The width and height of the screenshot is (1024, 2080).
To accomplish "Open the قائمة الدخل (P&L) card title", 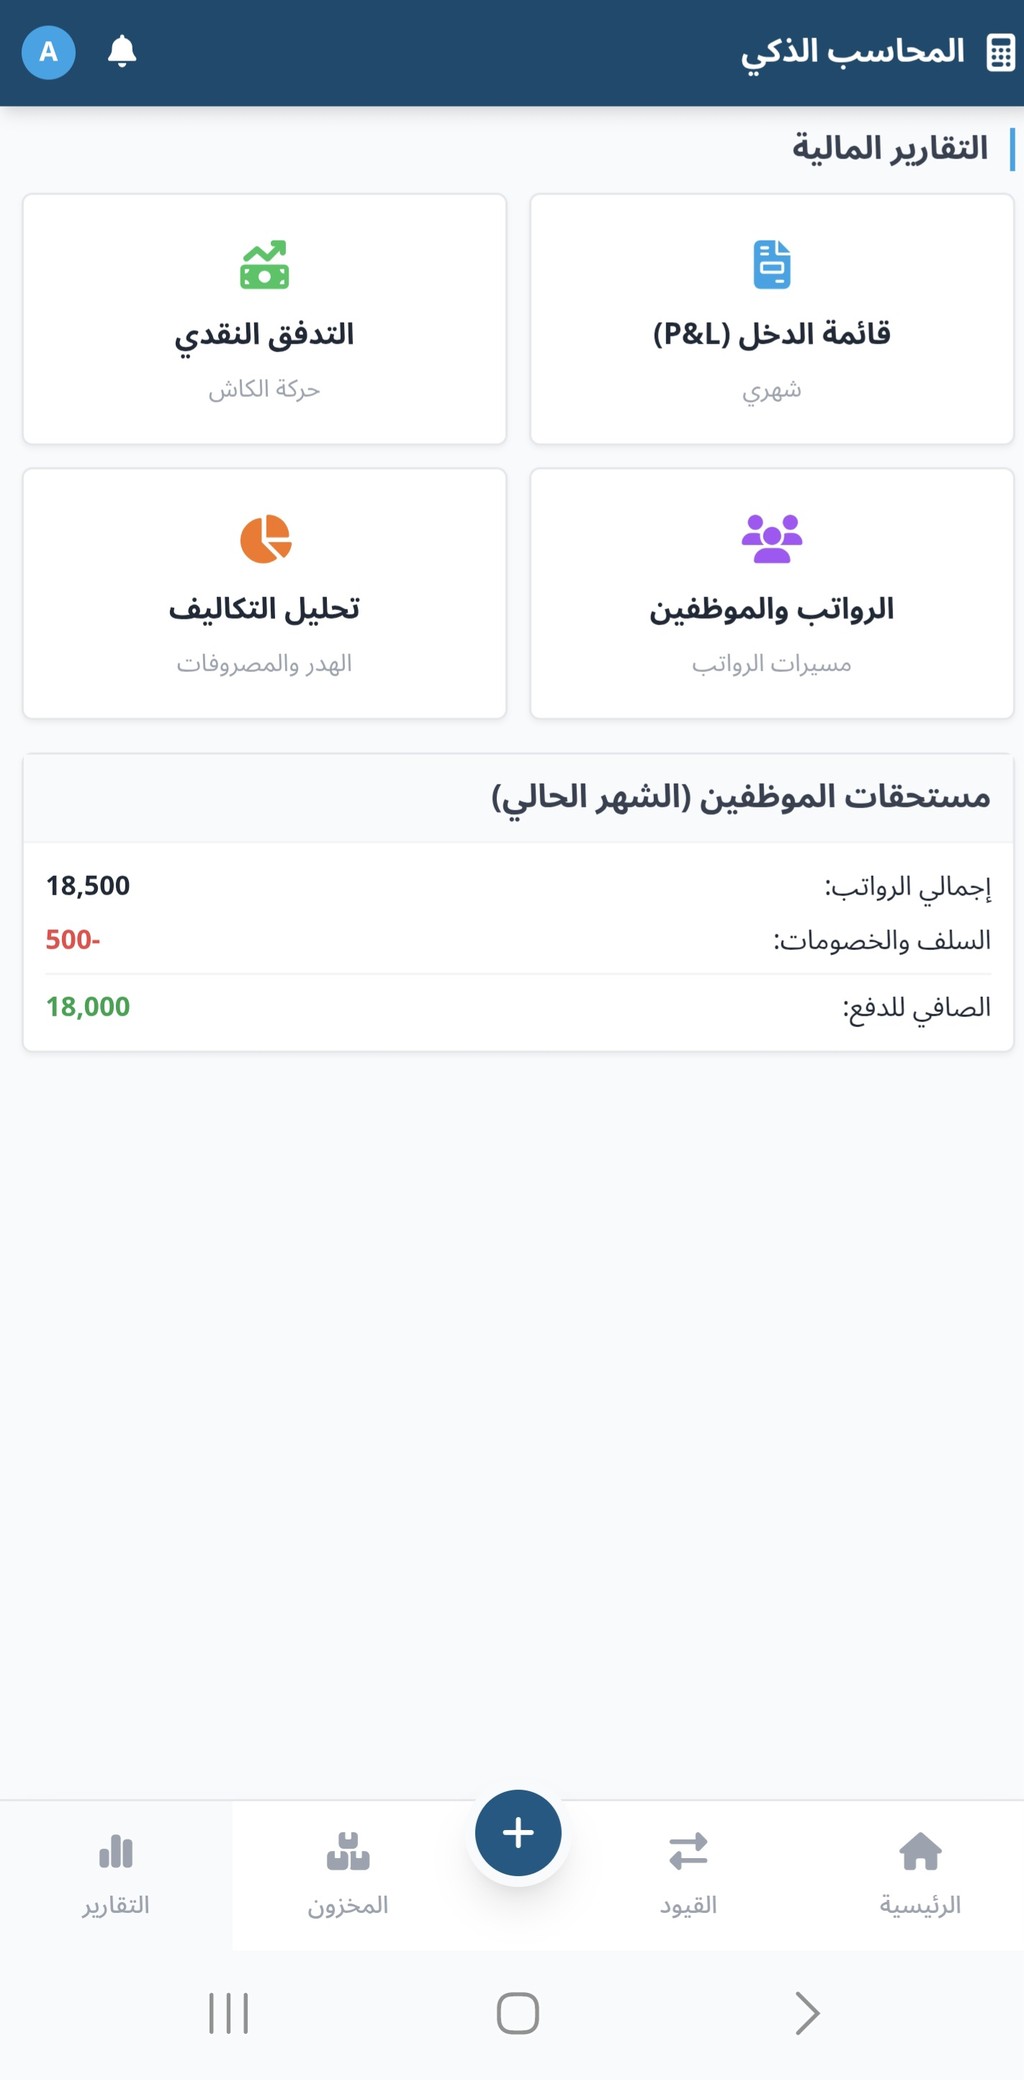I will point(771,334).
